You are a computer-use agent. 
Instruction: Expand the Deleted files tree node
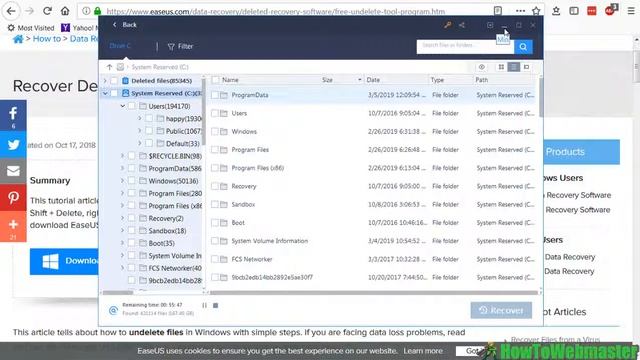(105, 81)
